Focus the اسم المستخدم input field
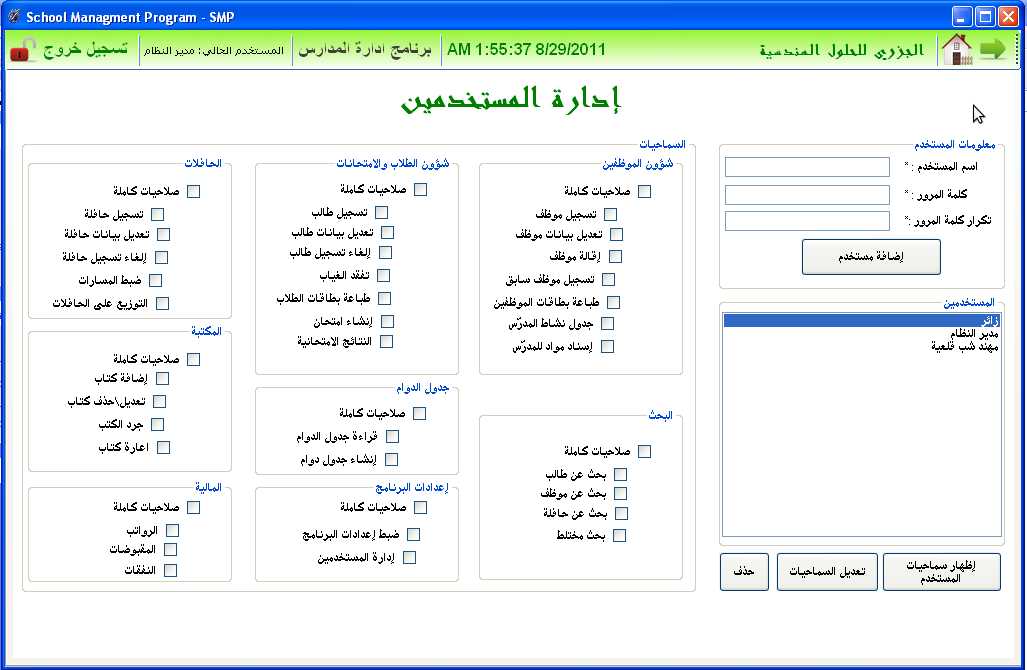 click(807, 167)
